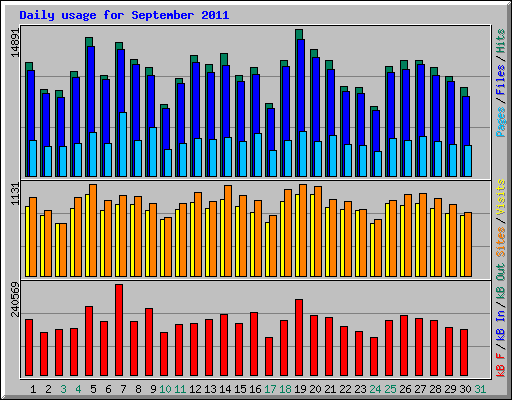Click the blue Files bar for day 5
Viewport: 512px width, 400px height.
click(91, 89)
